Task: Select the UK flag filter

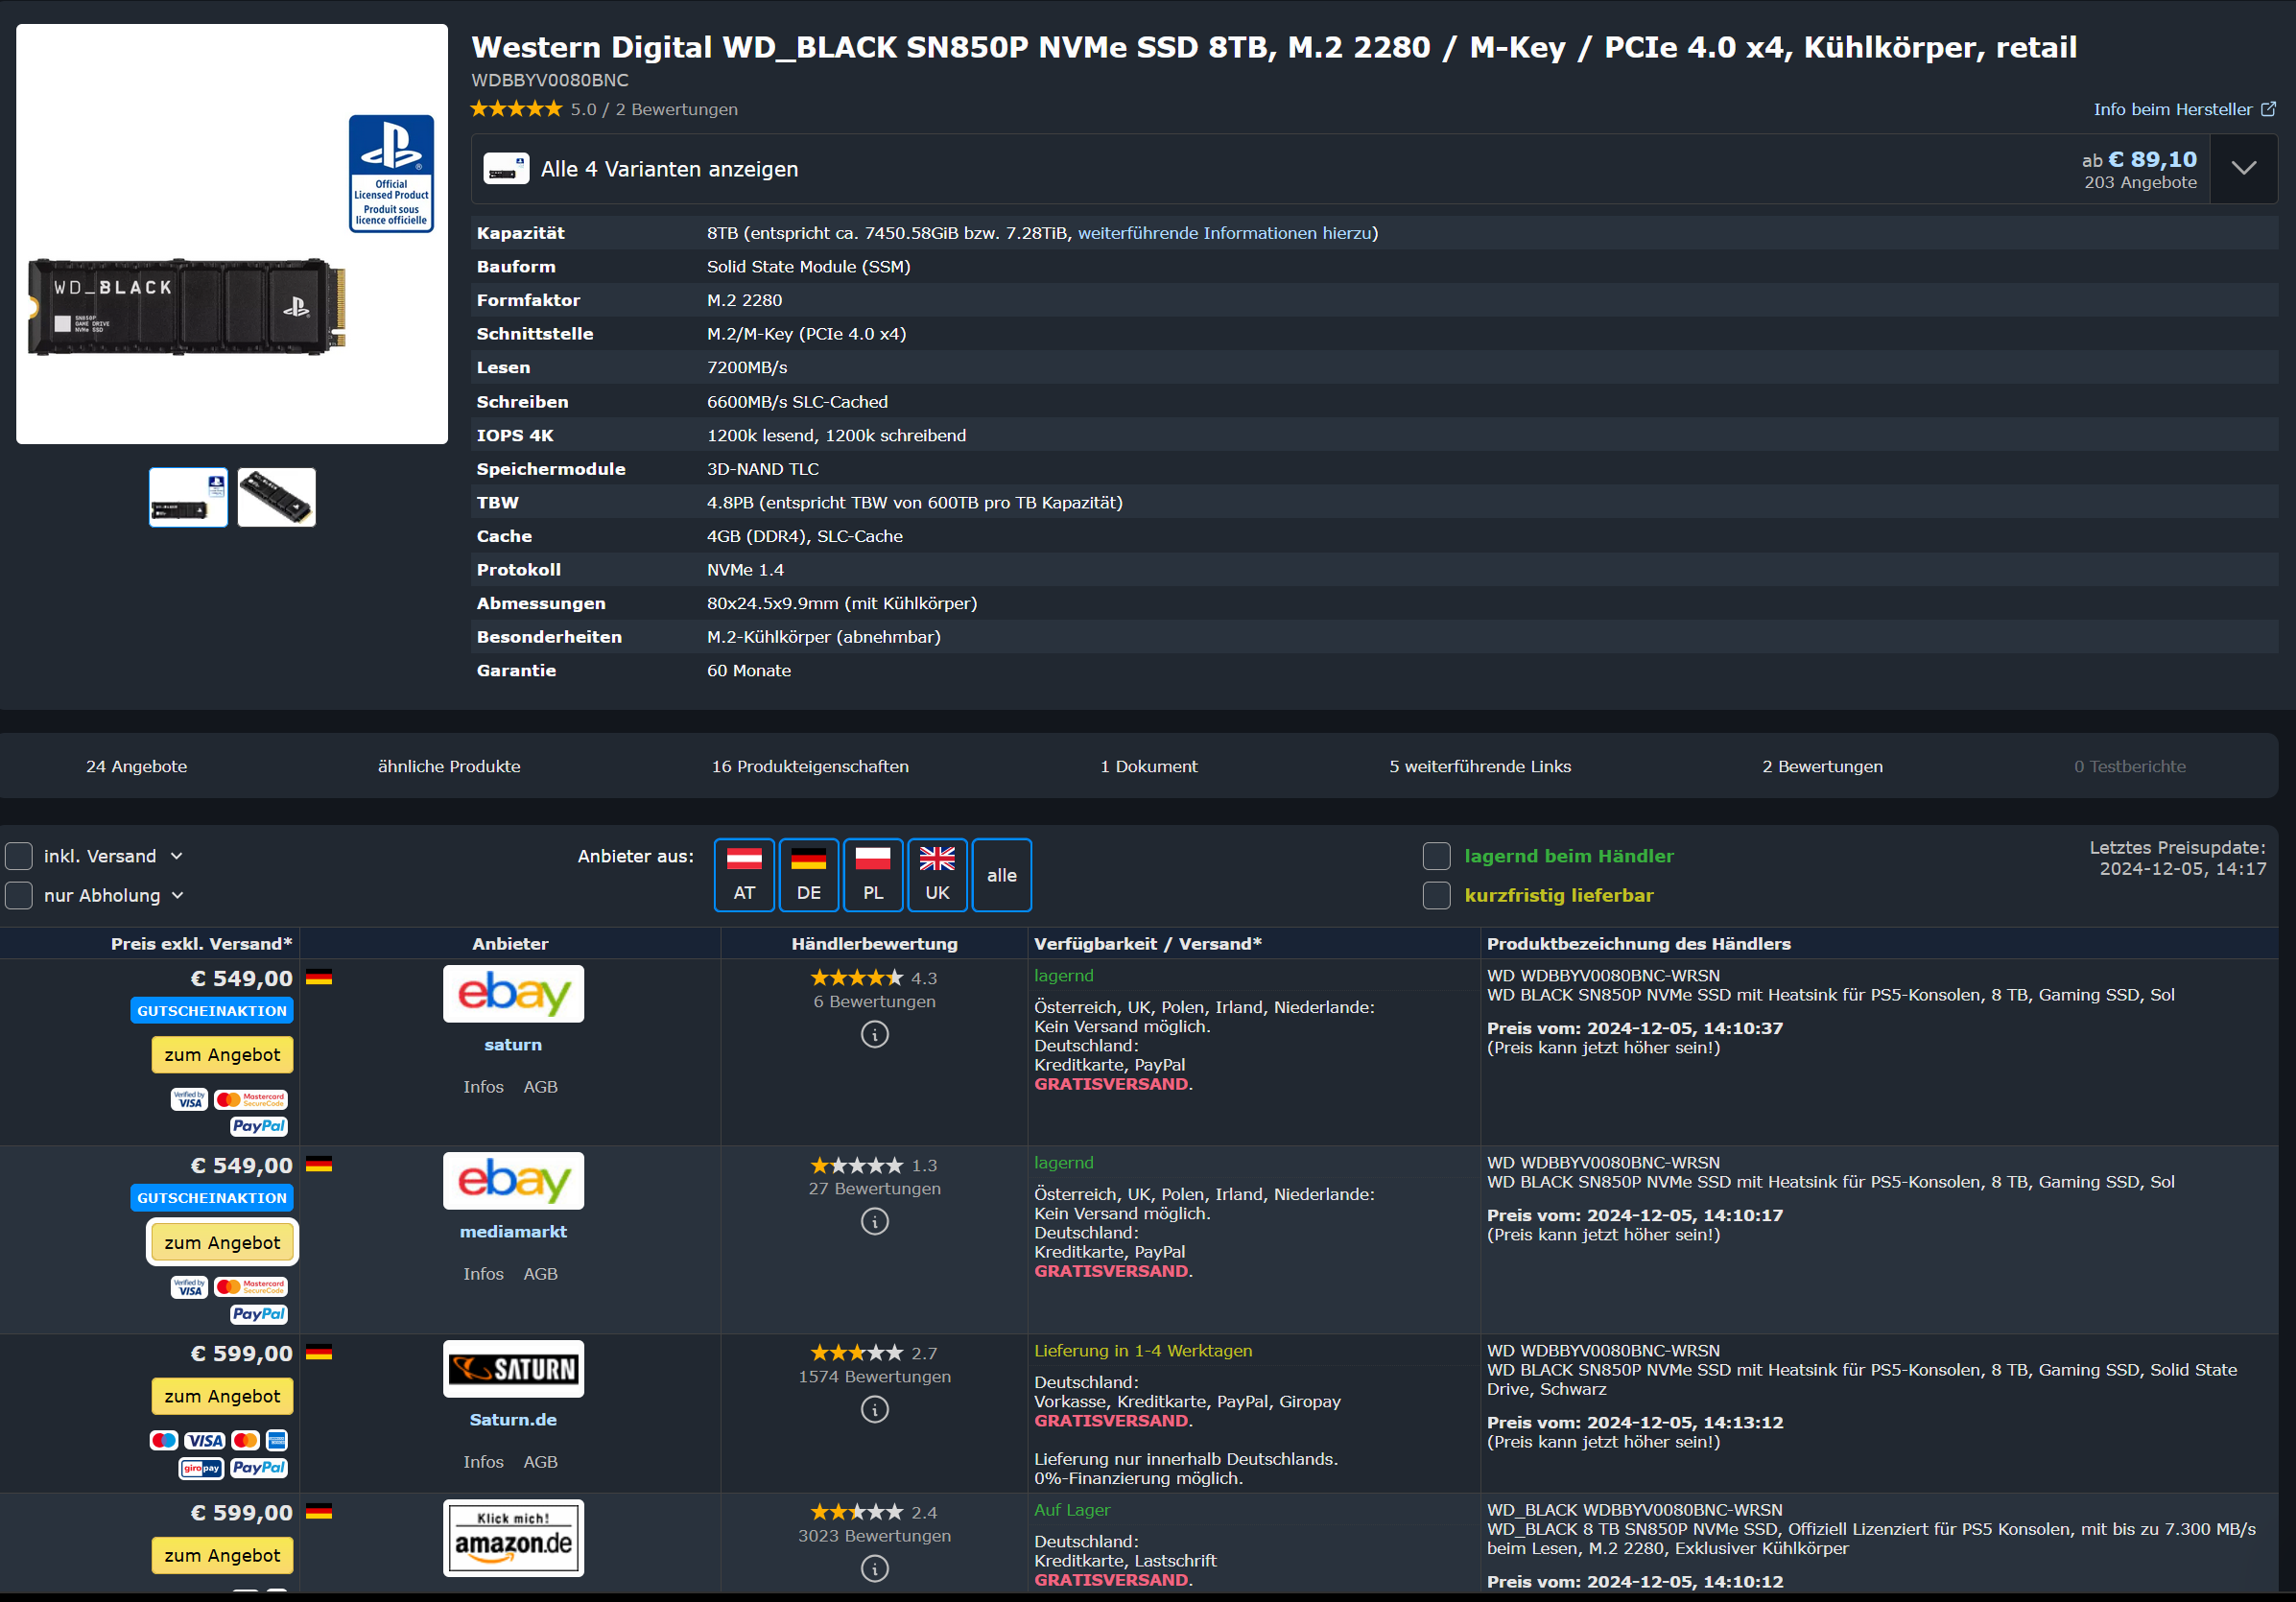Action: [936, 874]
